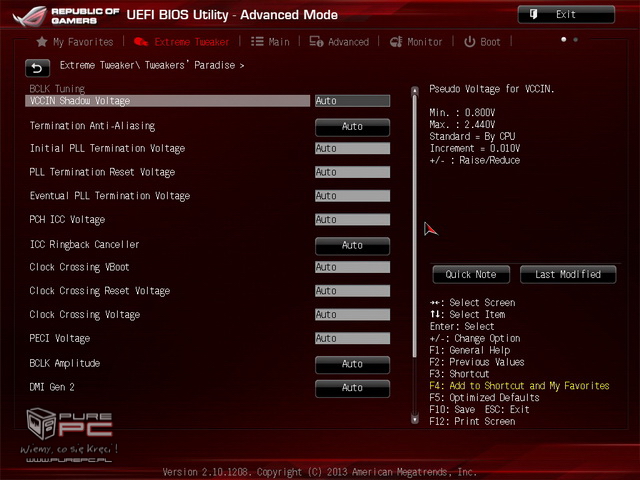640x480 pixels.
Task: Click the Last Modified button
Action: coord(568,274)
